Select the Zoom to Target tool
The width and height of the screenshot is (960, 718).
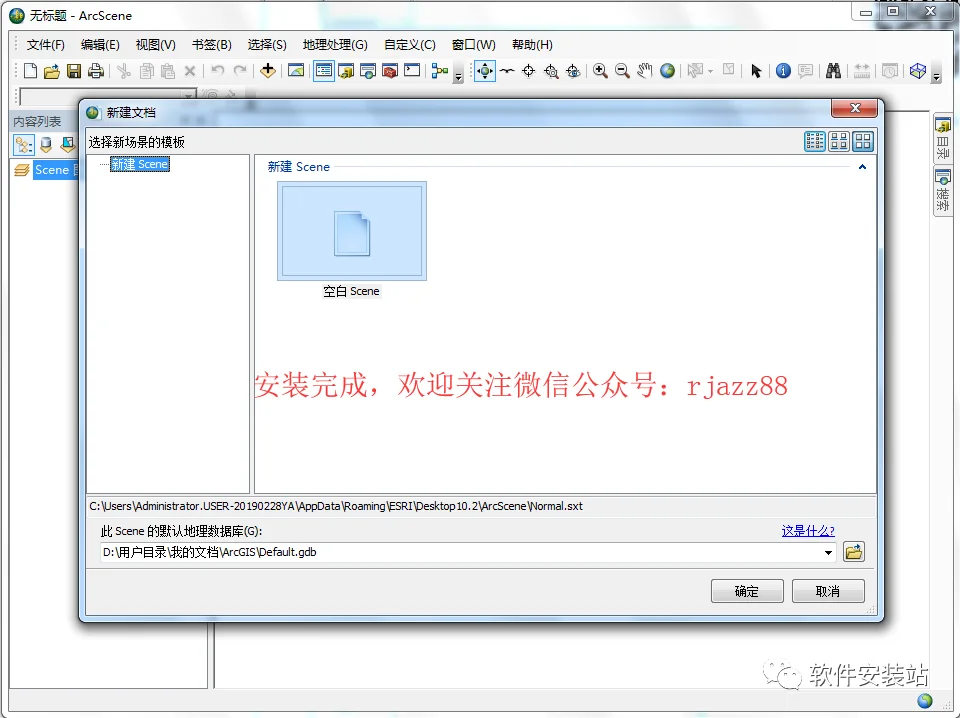point(551,71)
